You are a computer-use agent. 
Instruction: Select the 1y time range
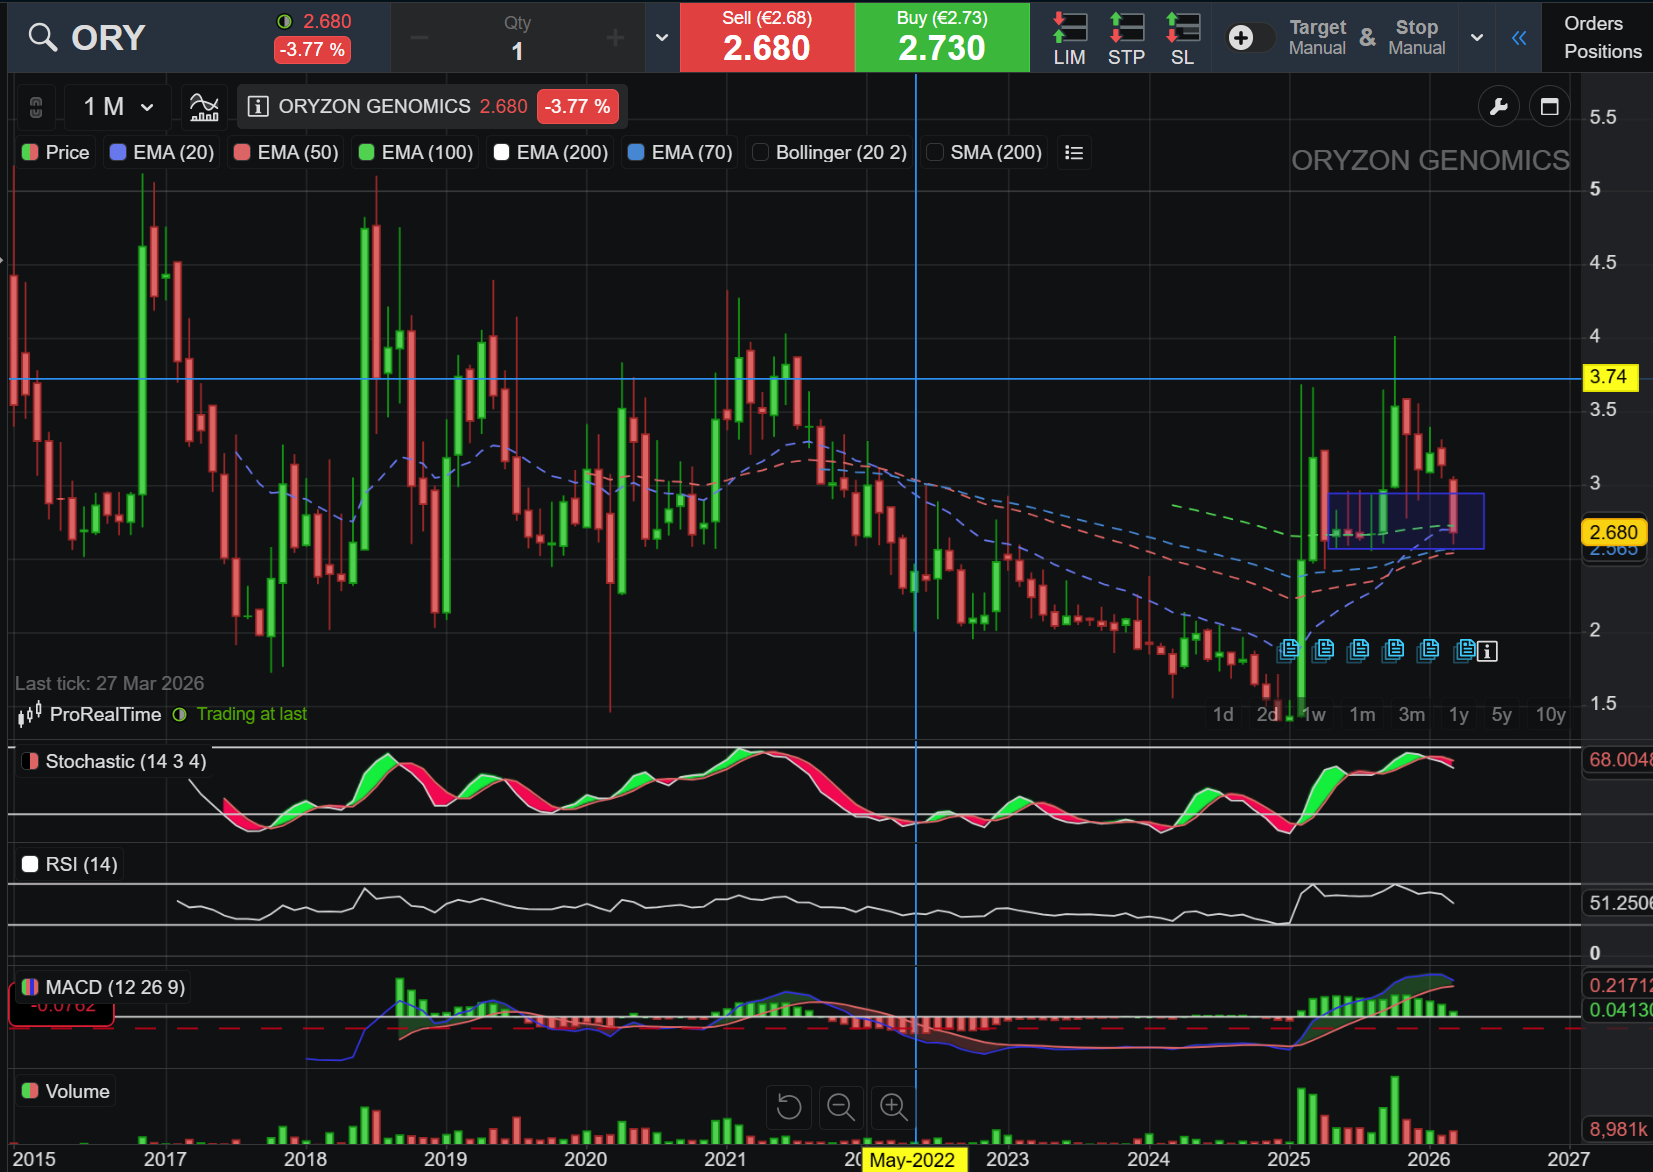tap(1458, 714)
